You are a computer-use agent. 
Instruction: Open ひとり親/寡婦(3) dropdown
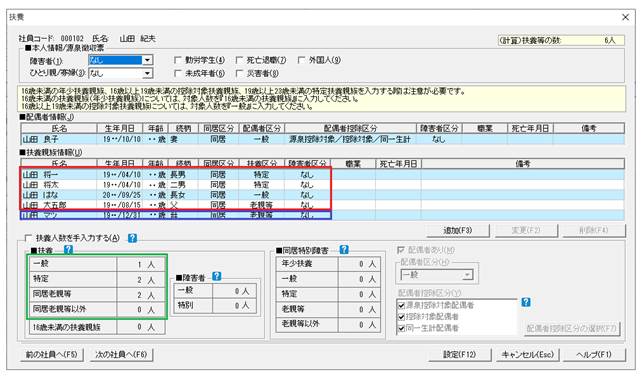pos(147,74)
